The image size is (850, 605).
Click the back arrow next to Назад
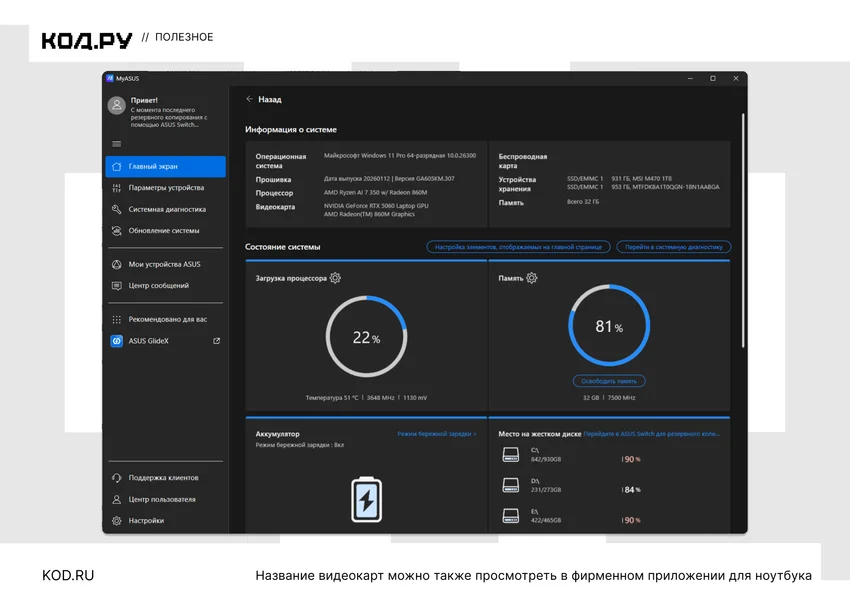[x=249, y=99]
